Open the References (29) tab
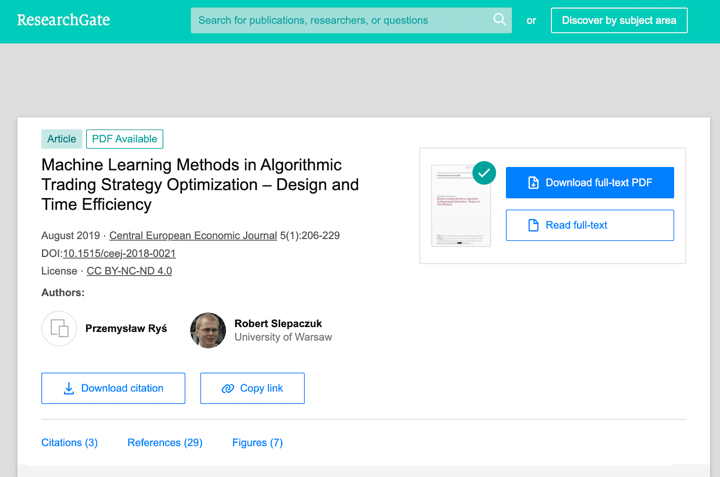 pos(165,443)
